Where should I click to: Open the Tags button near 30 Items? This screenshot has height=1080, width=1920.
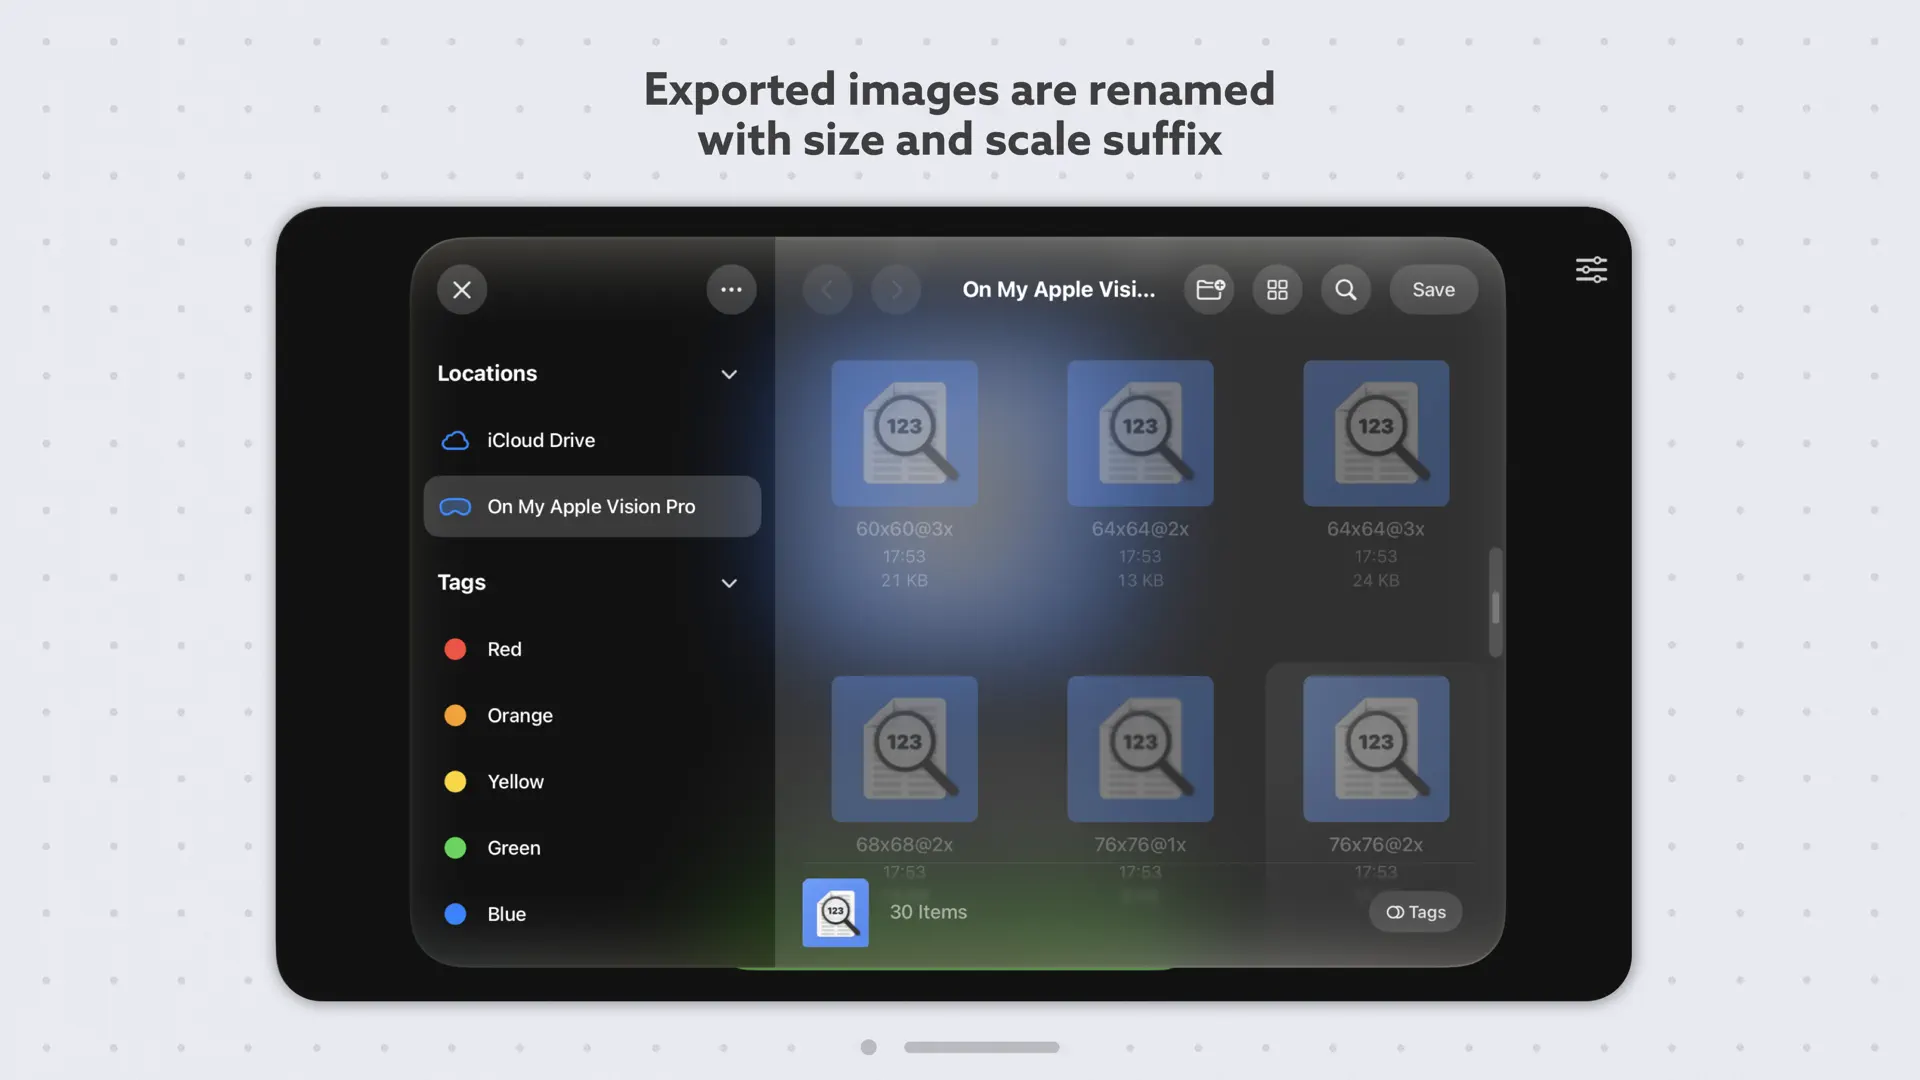pyautogui.click(x=1415, y=912)
